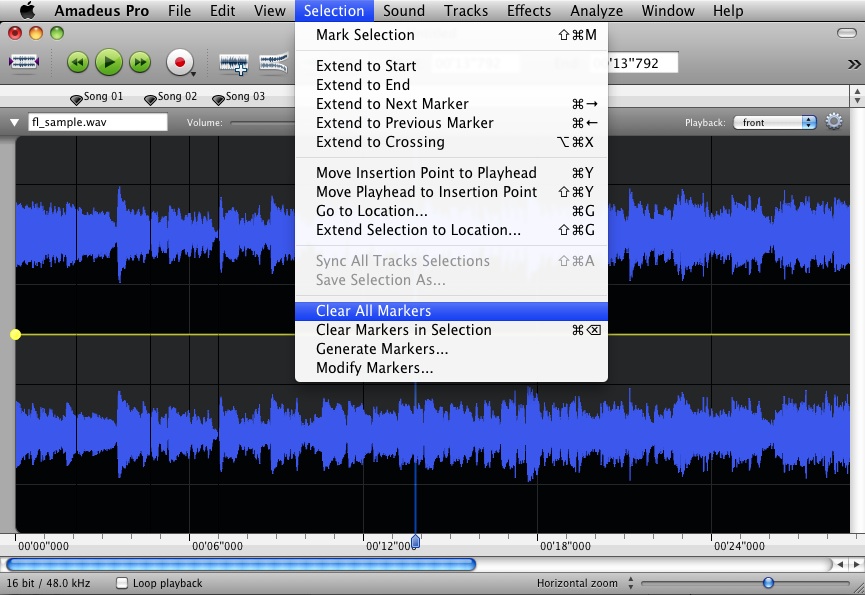Open the Effects menu

tap(528, 10)
